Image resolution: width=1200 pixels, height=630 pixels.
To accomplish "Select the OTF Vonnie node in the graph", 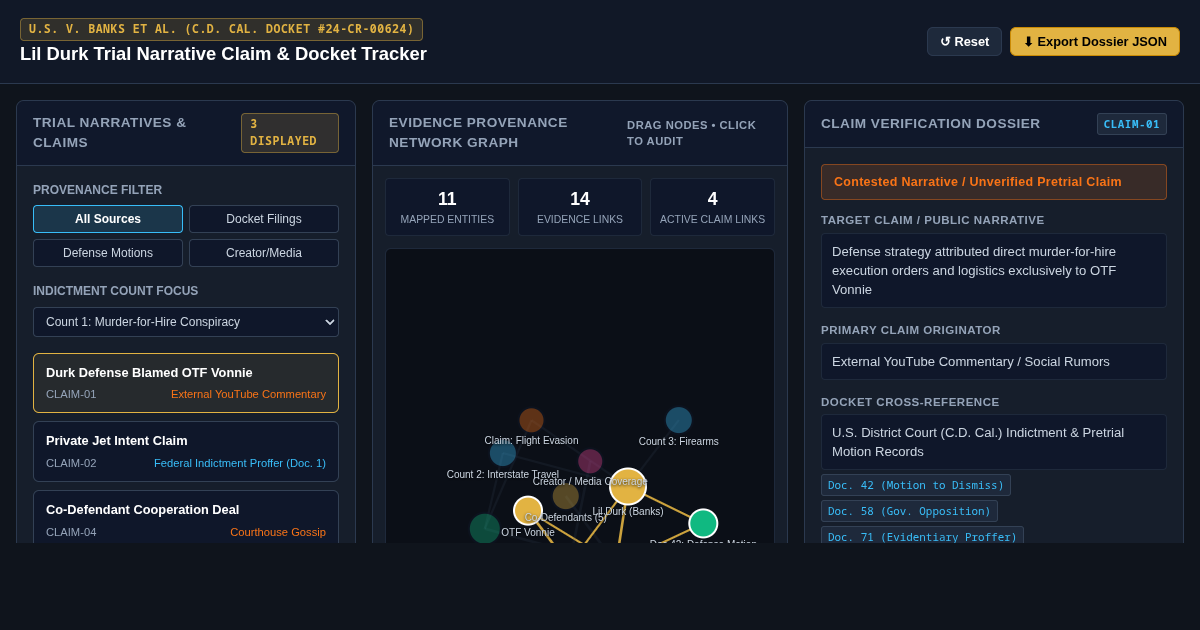I will [x=528, y=511].
